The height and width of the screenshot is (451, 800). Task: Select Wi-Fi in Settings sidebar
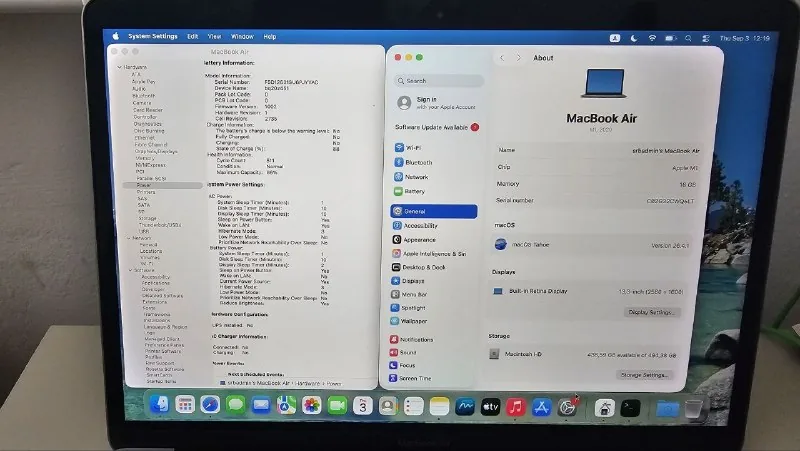point(434,147)
